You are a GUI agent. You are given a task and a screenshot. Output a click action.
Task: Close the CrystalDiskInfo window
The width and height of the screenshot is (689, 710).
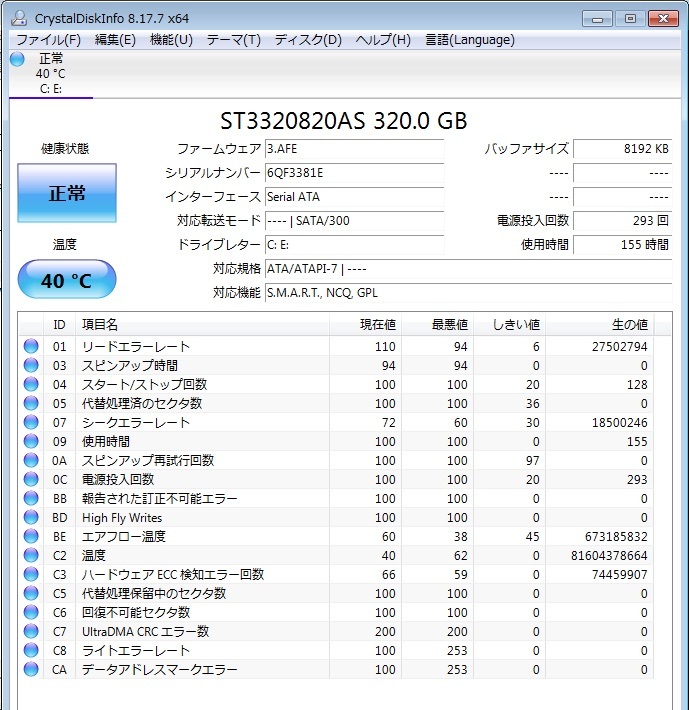[x=663, y=19]
